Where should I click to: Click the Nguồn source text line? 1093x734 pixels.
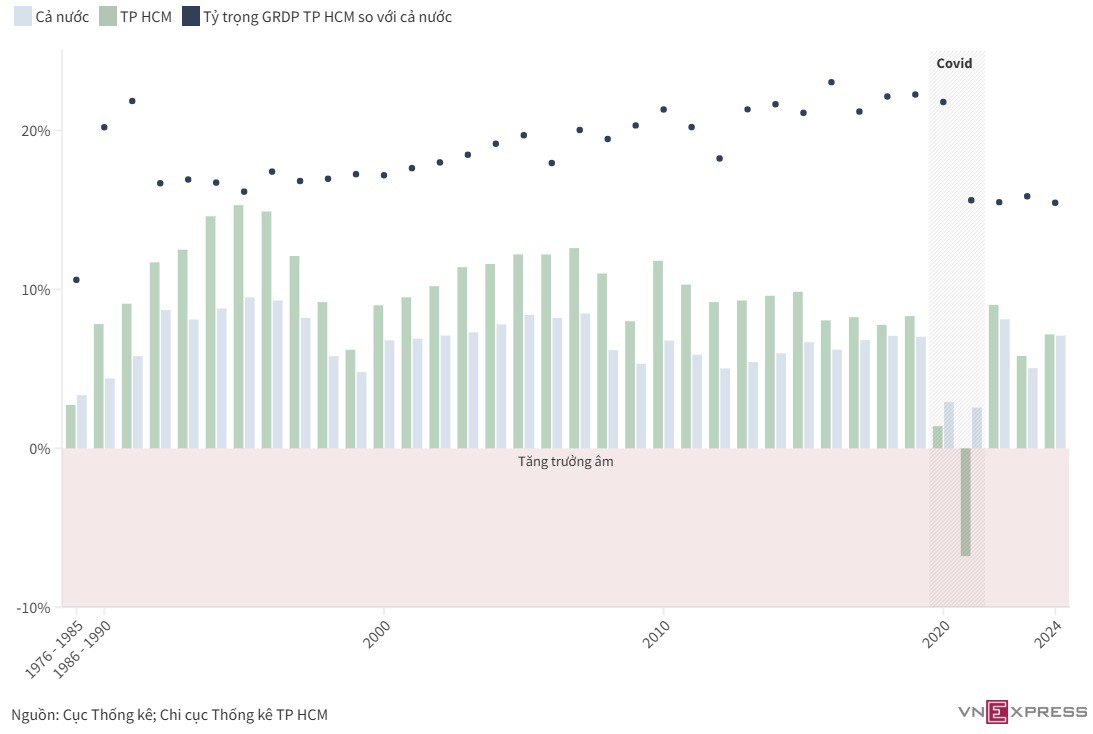(169, 714)
